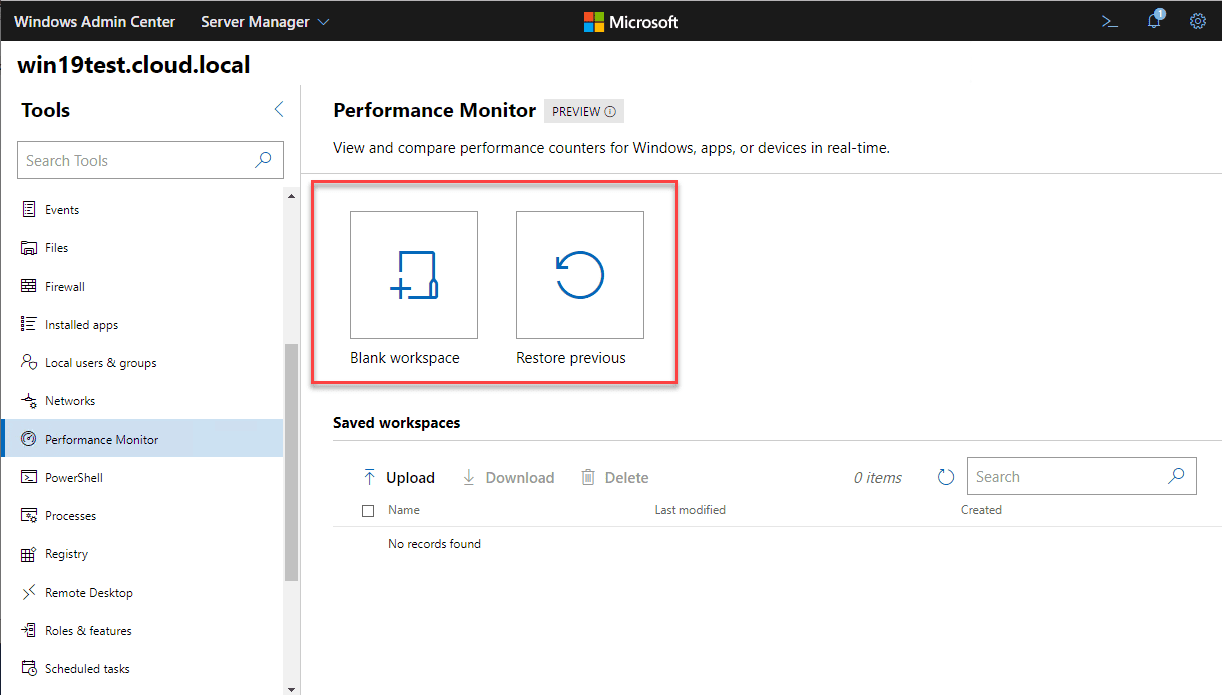
Task: Open Remote Desktop tool
Action: [x=88, y=593]
